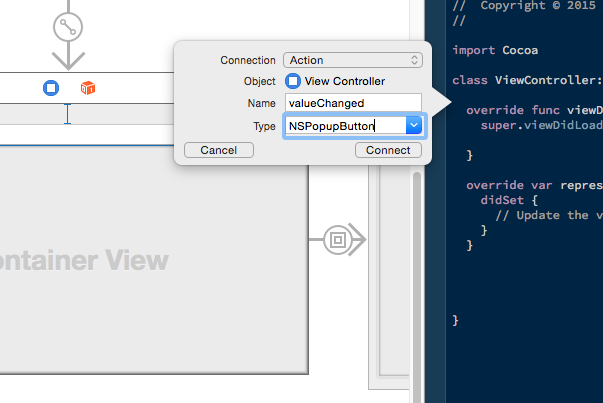Open the Connection dropdown showing Action
The image size is (603, 403).
[x=353, y=60]
